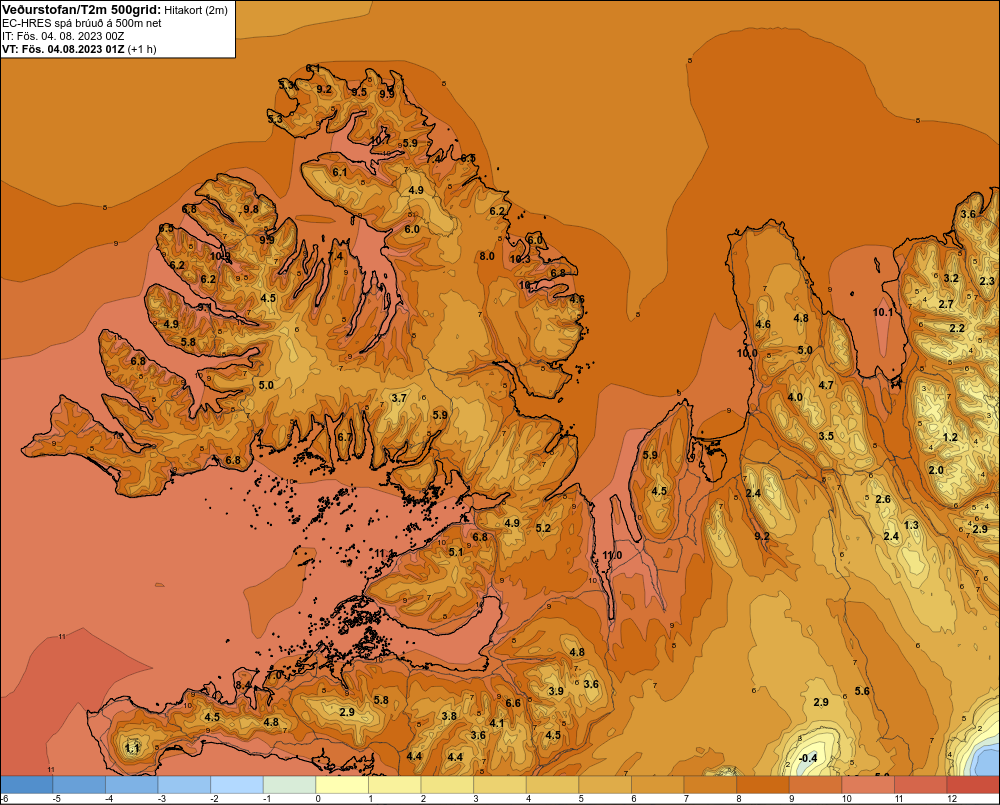Click the legend swatch between 0 and 1
The width and height of the screenshot is (1000, 805).
342,785
